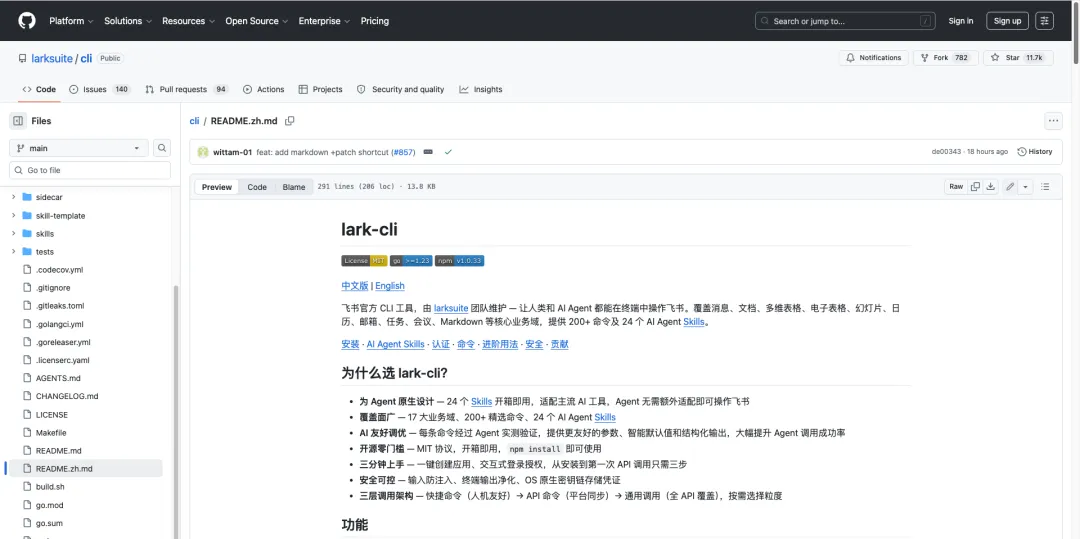Open the outline icon
Screen dimensions: 1080x539
click(x=1045, y=187)
